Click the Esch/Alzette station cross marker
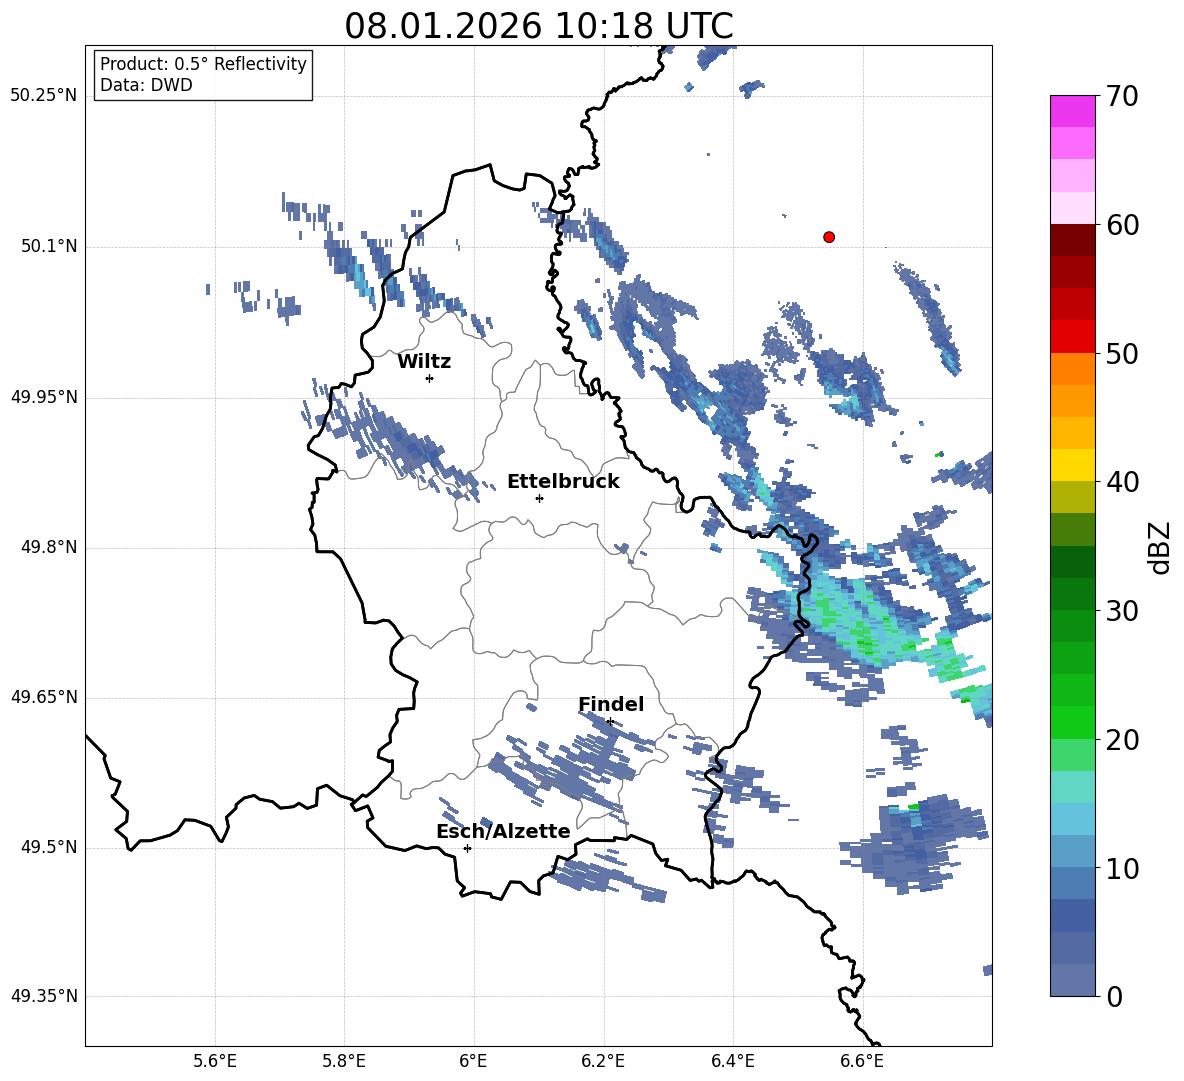 coord(467,848)
